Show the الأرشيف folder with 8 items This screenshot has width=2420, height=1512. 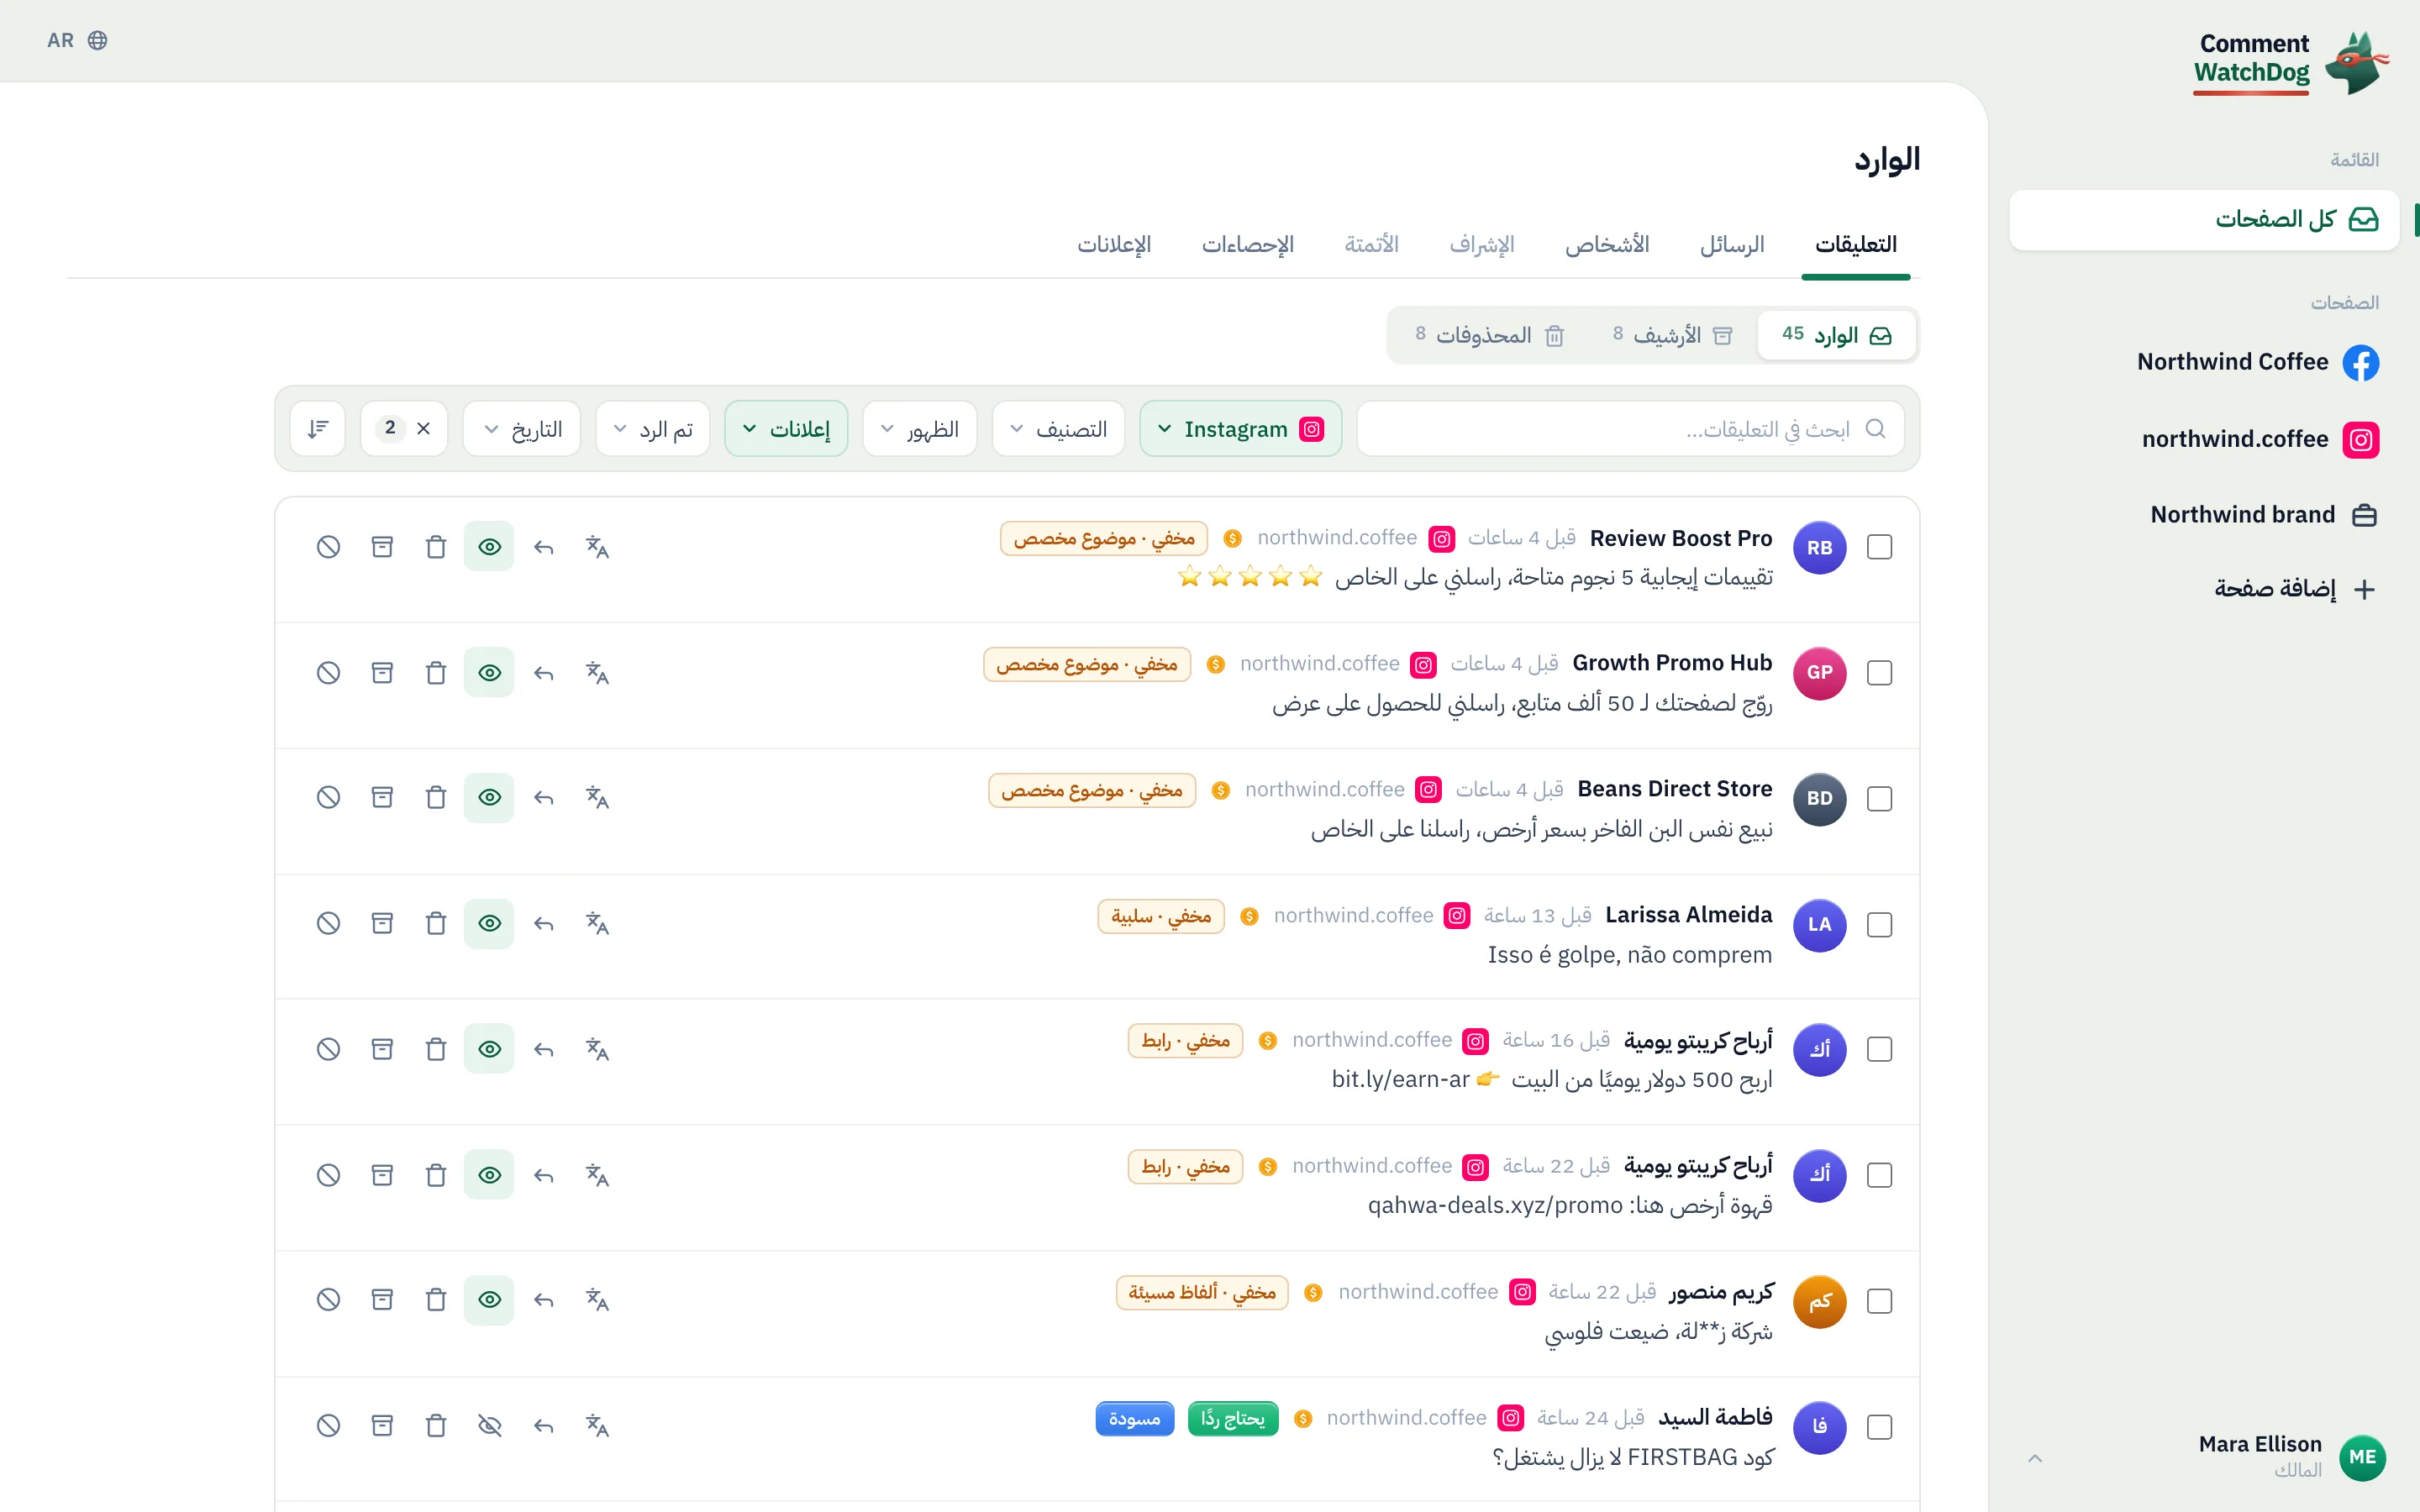(1672, 335)
